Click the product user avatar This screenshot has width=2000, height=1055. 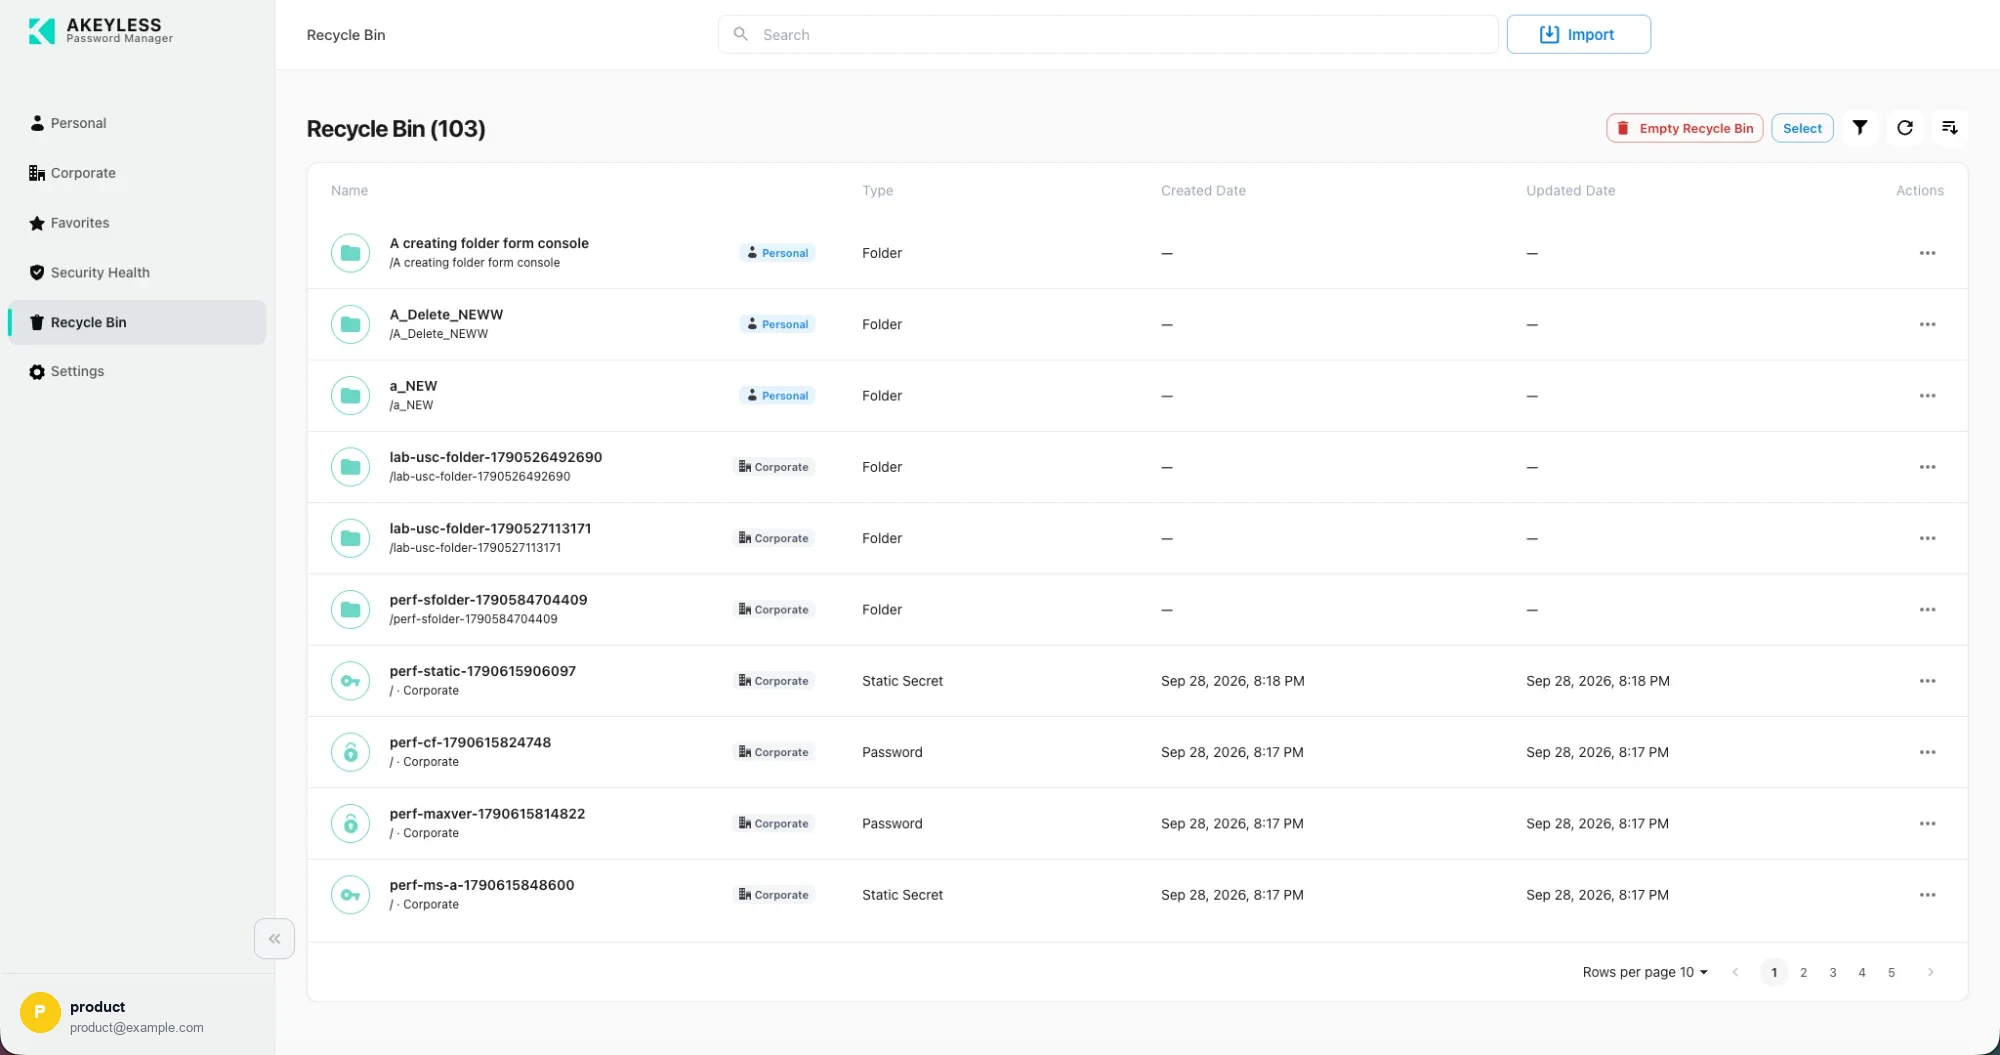point(40,1012)
